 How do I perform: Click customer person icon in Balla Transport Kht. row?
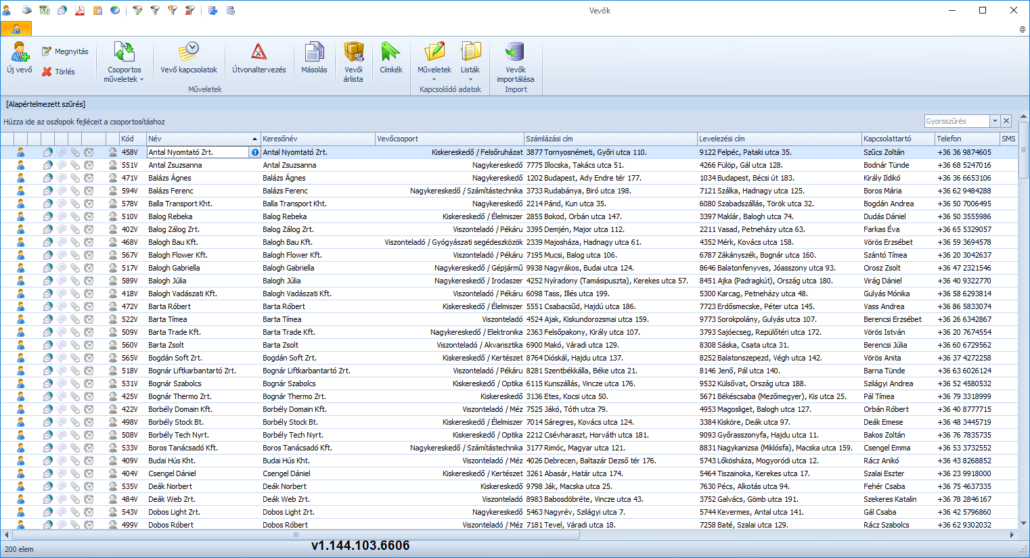(x=21, y=204)
